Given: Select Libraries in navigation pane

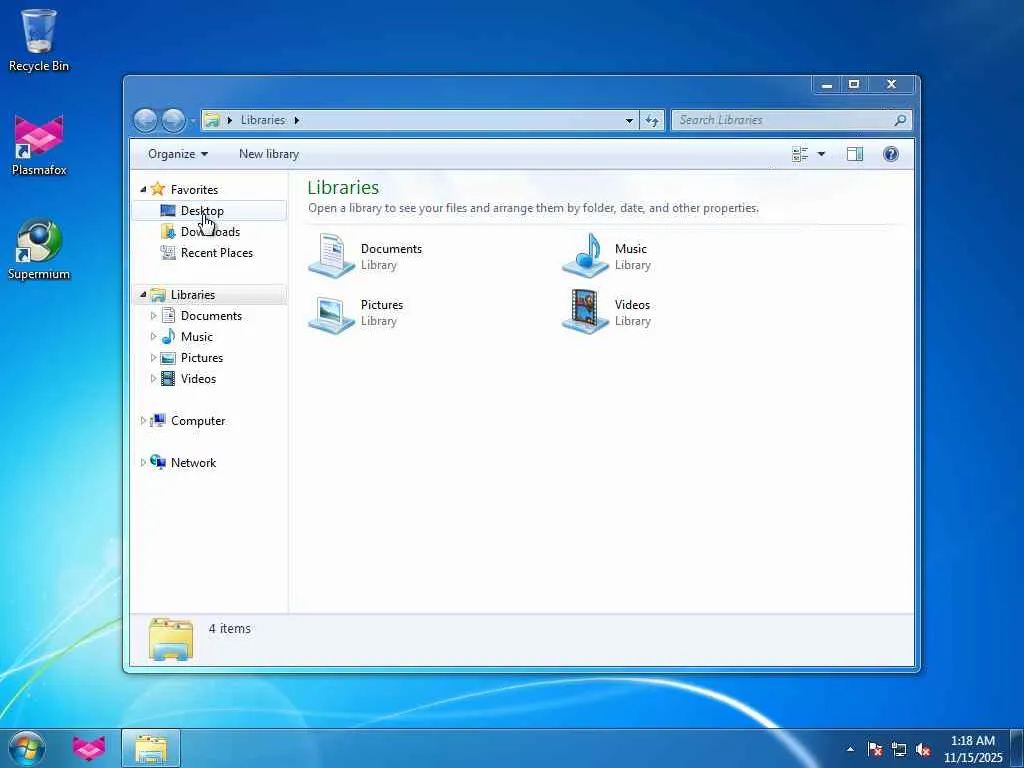Looking at the screenshot, I should point(209,295).
